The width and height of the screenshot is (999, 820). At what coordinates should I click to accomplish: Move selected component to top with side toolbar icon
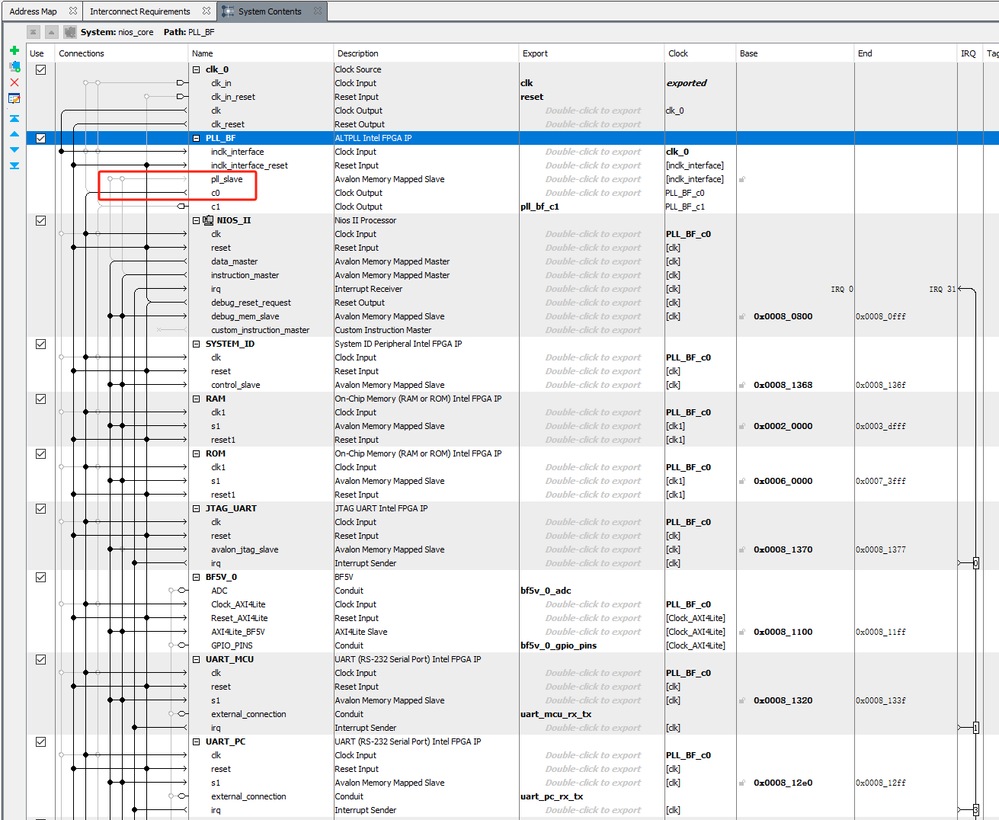[14, 119]
